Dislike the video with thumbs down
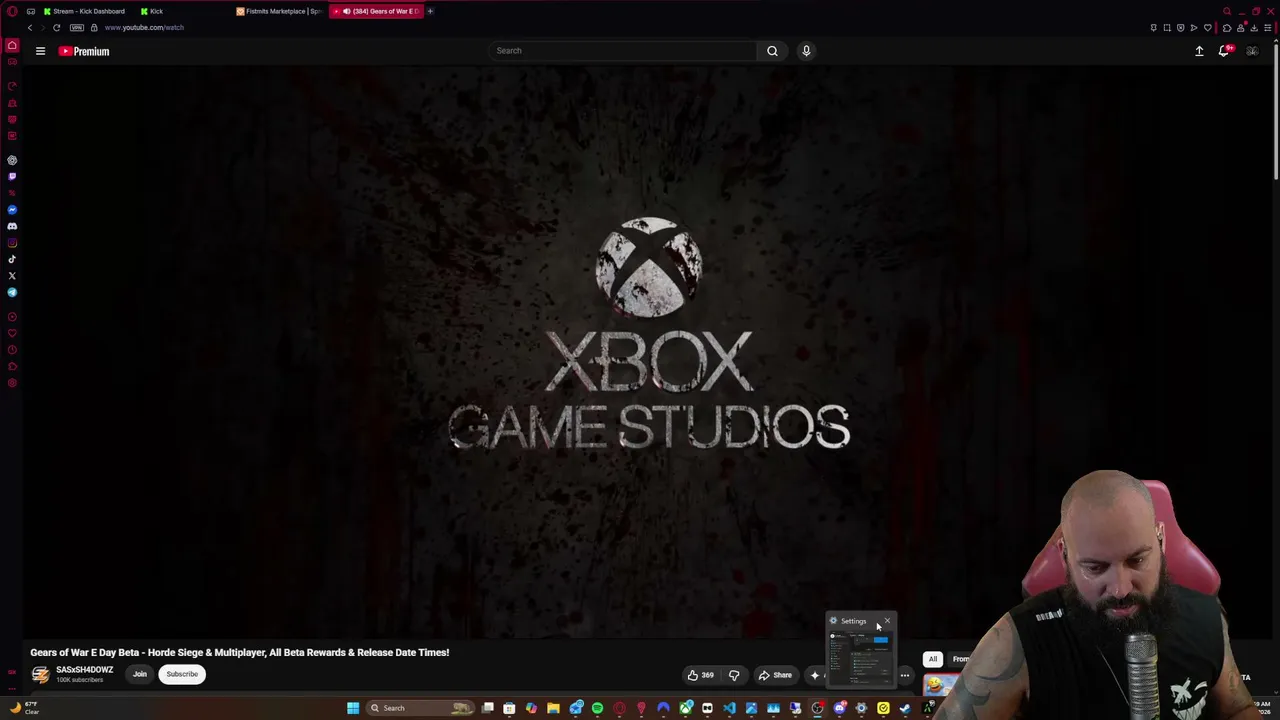 pos(734,675)
